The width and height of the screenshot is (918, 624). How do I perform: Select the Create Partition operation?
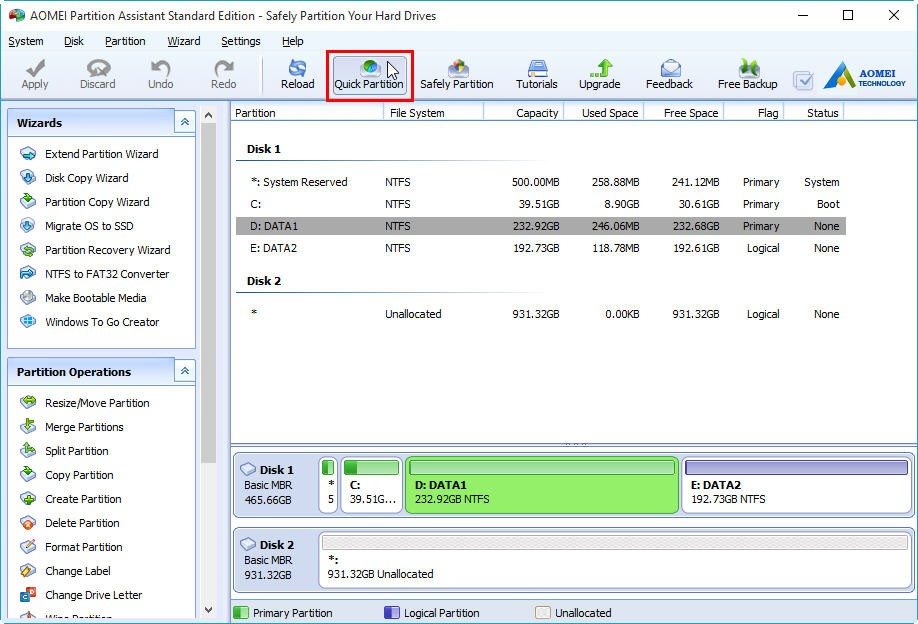(x=83, y=499)
